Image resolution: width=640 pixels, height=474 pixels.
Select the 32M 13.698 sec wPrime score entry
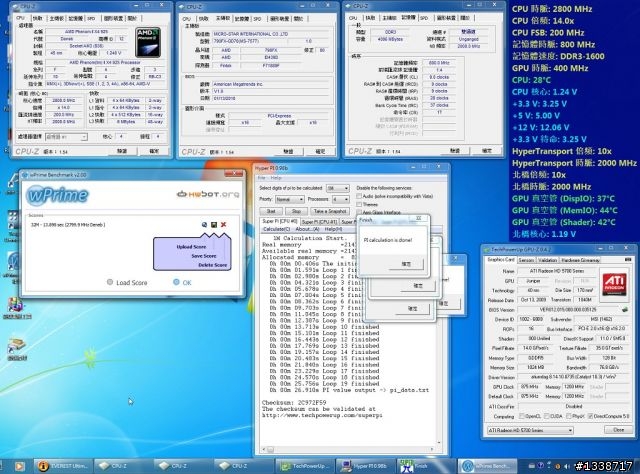(x=68, y=225)
